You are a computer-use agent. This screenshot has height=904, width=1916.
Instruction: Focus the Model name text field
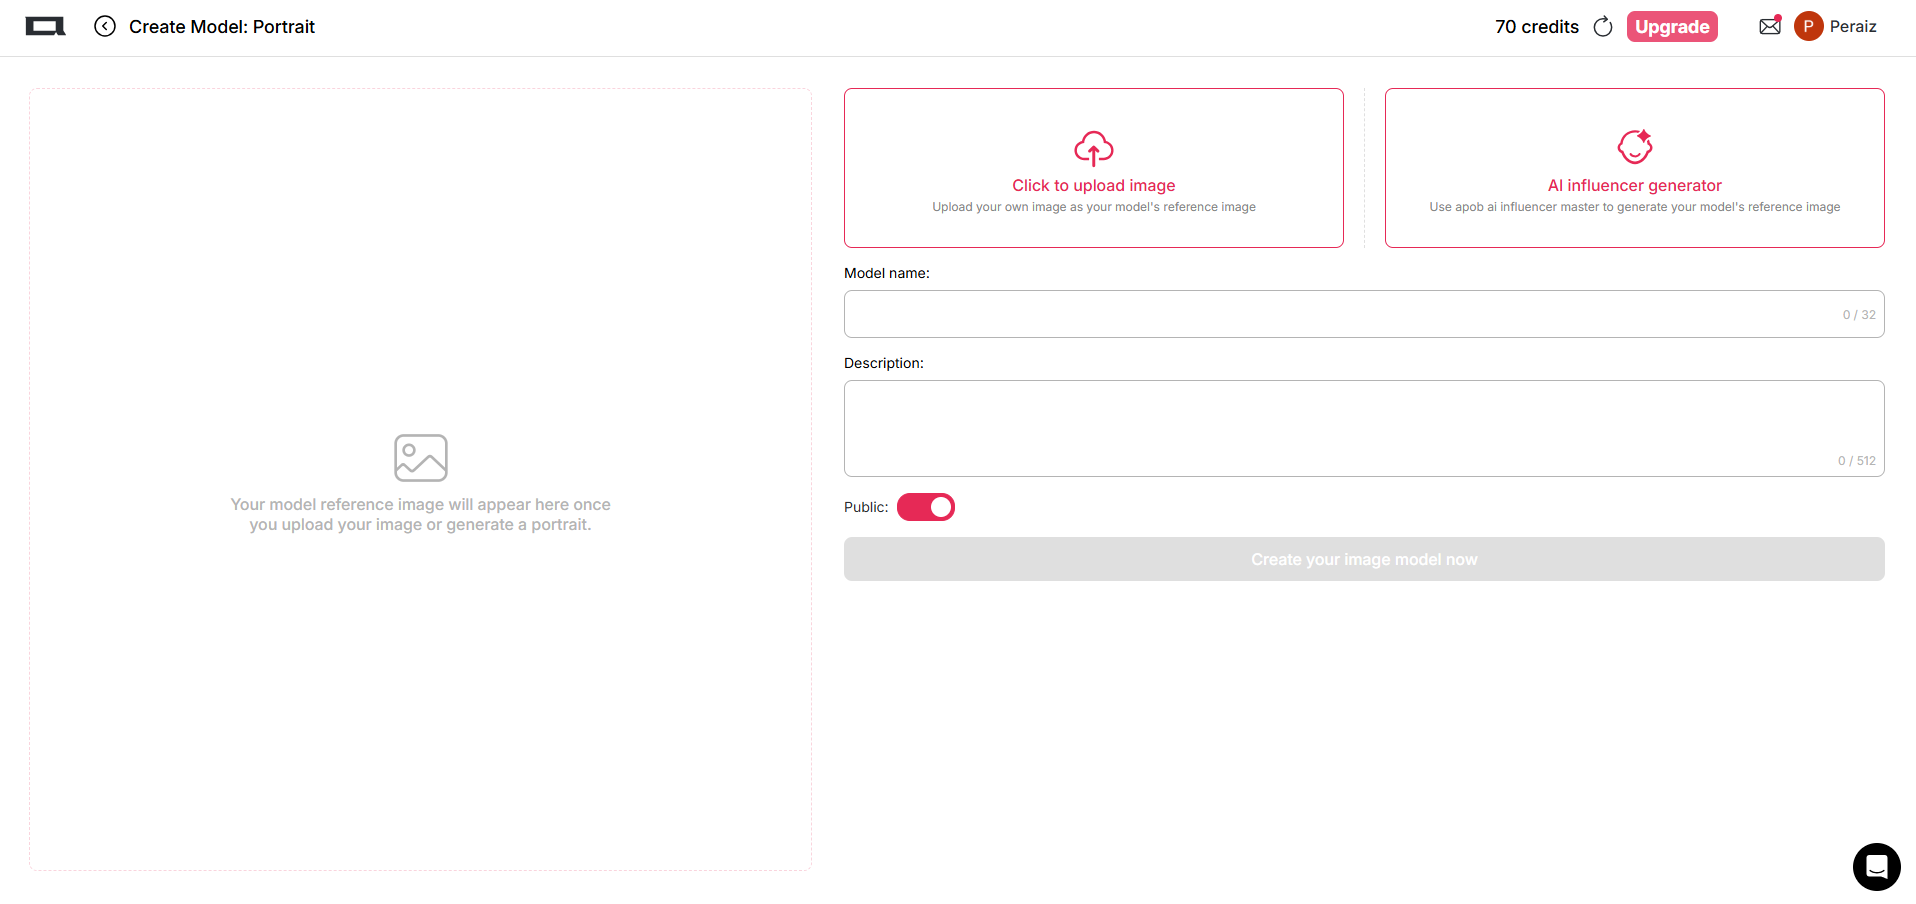(x=1340, y=314)
